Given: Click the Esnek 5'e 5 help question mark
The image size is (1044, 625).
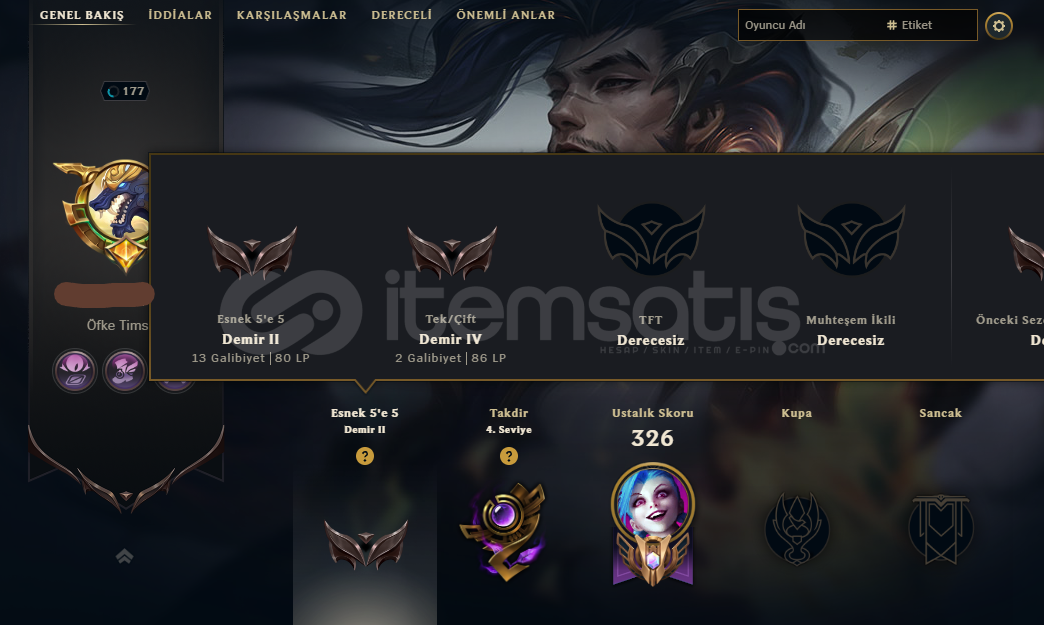Looking at the screenshot, I should click(365, 456).
